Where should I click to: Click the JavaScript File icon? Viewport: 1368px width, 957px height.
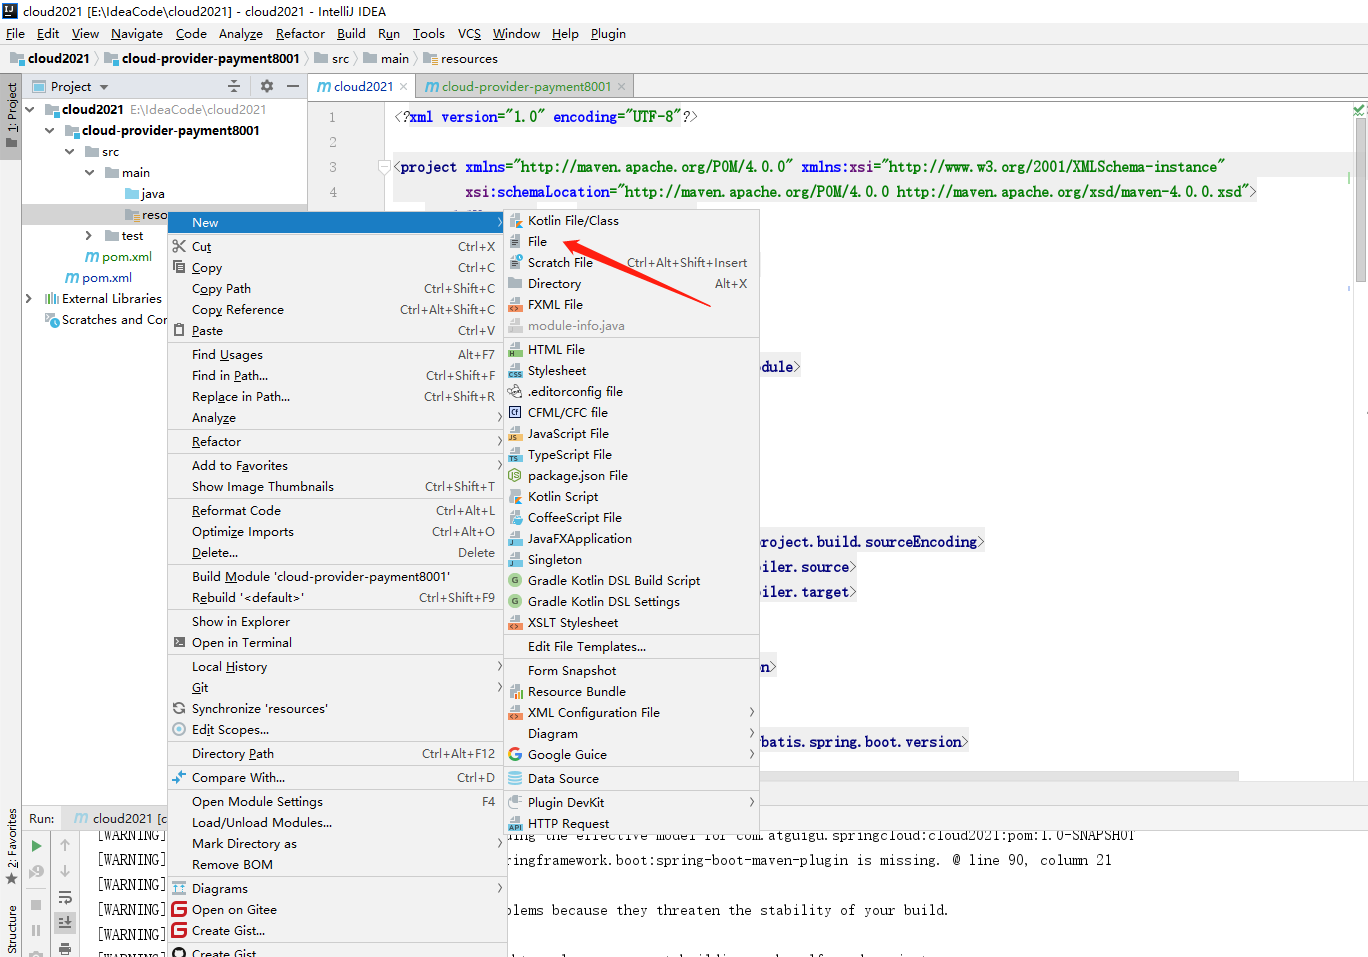pyautogui.click(x=515, y=433)
